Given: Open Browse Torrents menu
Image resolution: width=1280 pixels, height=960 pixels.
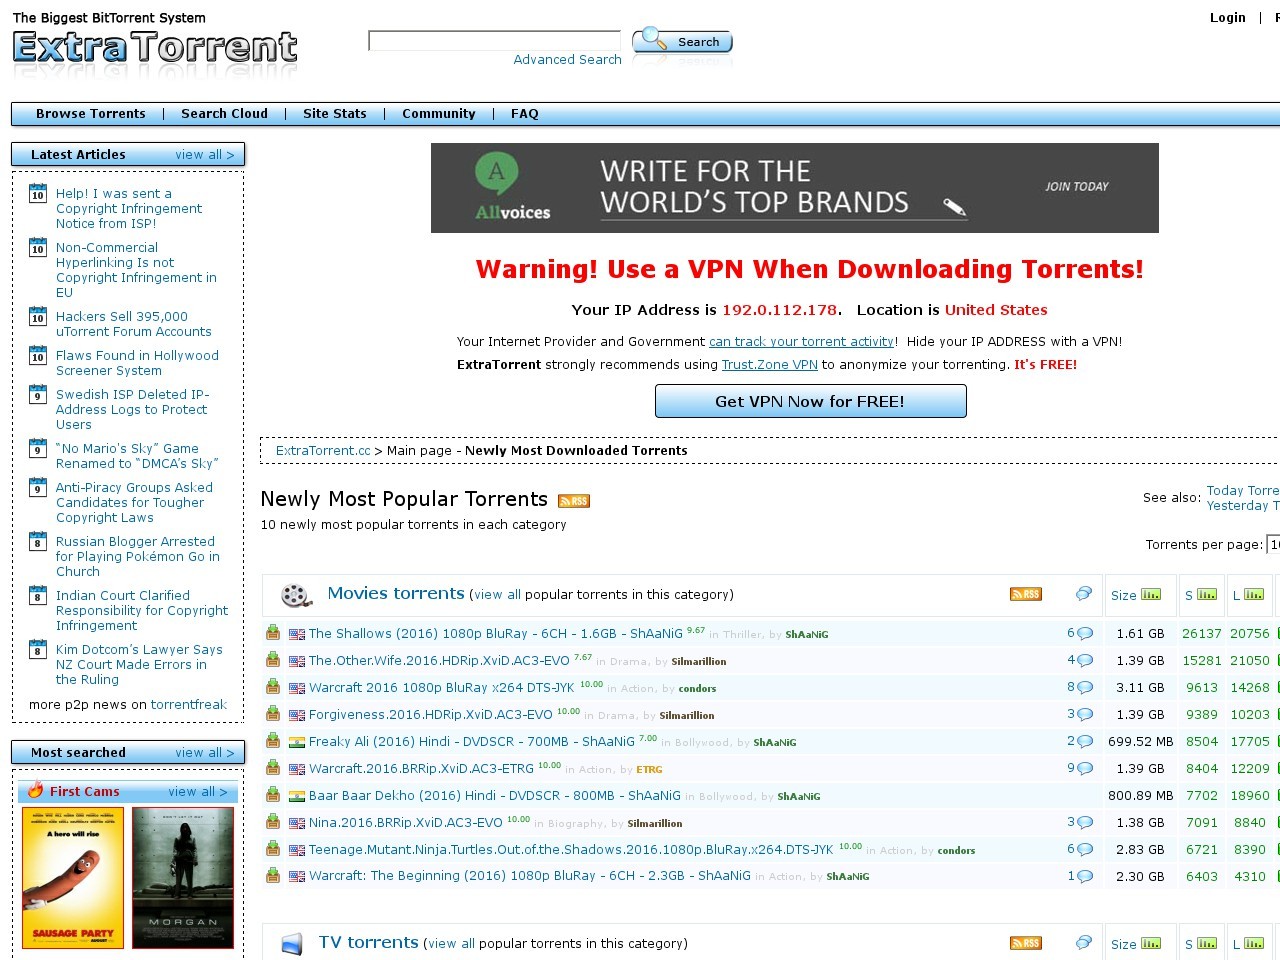Looking at the screenshot, I should [91, 114].
